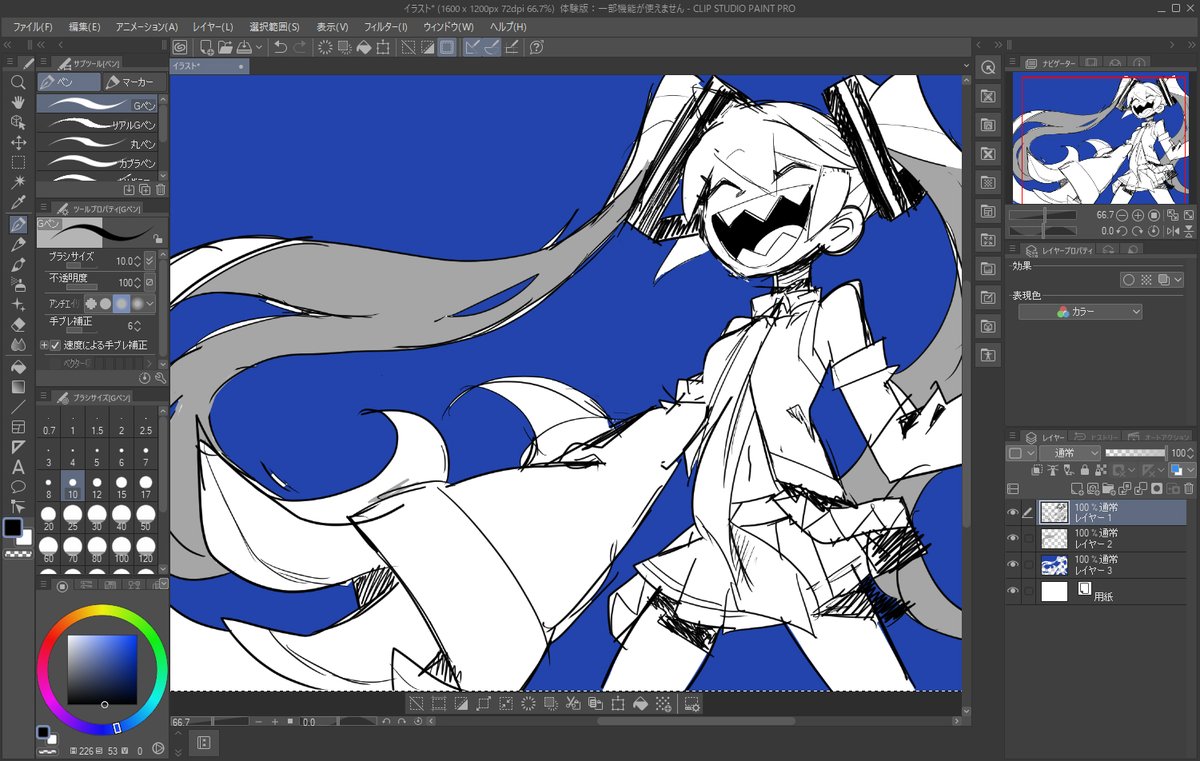Choose brush size 15 preset
Image resolution: width=1200 pixels, height=761 pixels.
[122, 486]
